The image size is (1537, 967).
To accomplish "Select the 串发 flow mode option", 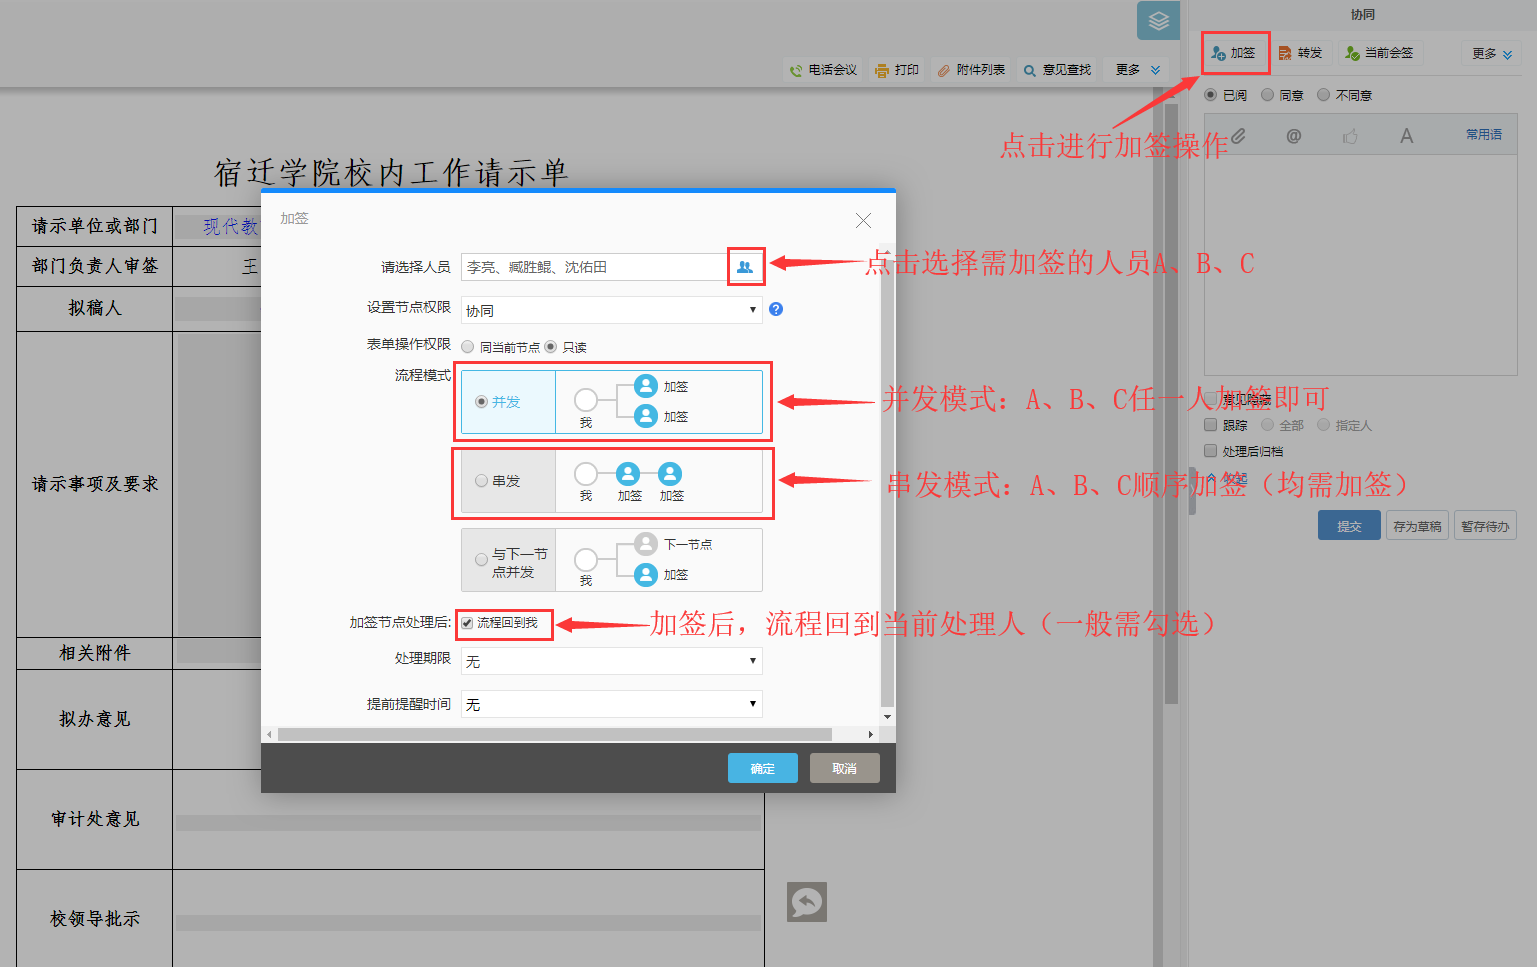I will [x=482, y=481].
